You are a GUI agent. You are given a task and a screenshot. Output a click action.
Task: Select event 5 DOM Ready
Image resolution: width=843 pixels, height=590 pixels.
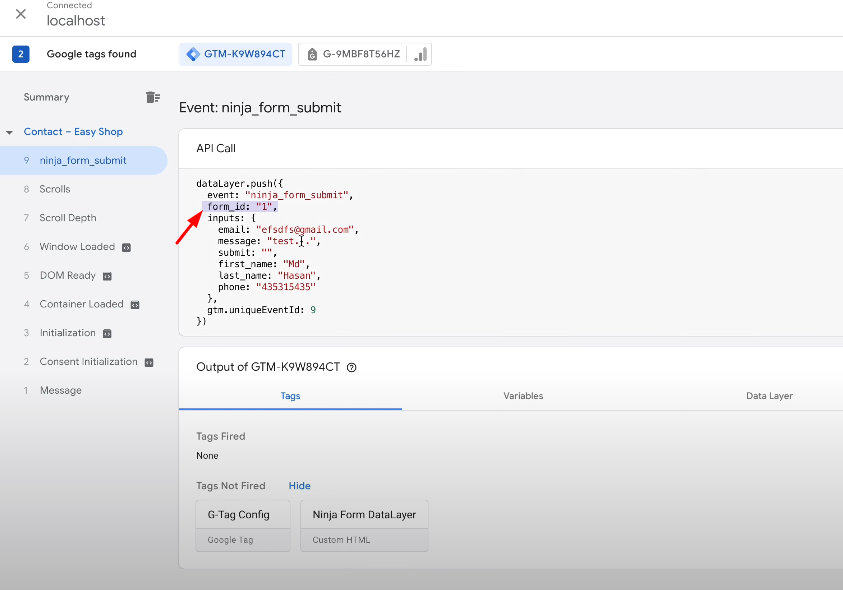67,275
